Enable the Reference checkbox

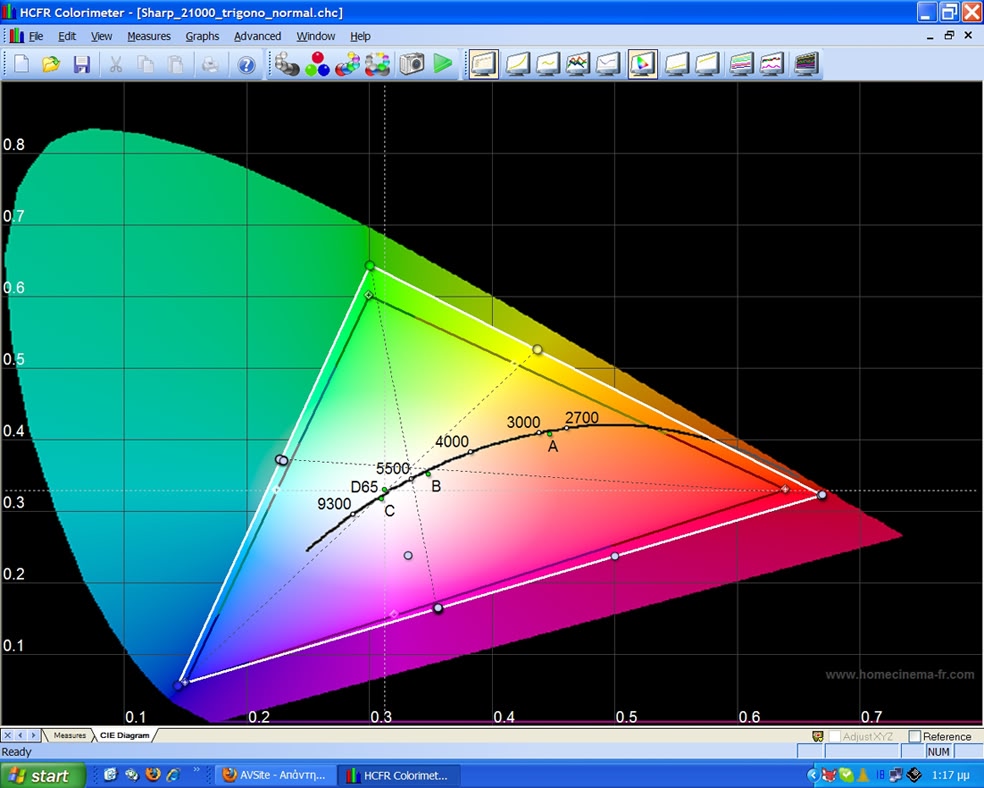[x=915, y=736]
